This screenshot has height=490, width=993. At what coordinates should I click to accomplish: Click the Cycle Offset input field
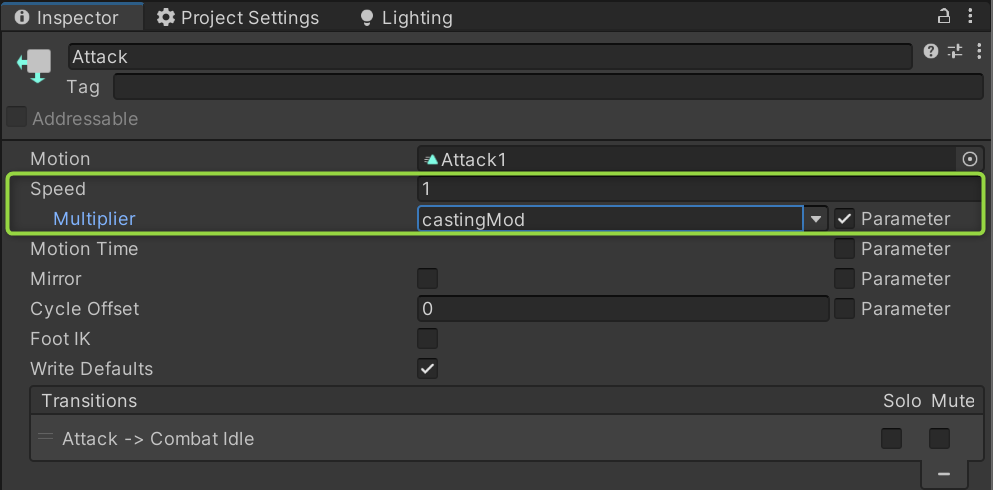[622, 308]
